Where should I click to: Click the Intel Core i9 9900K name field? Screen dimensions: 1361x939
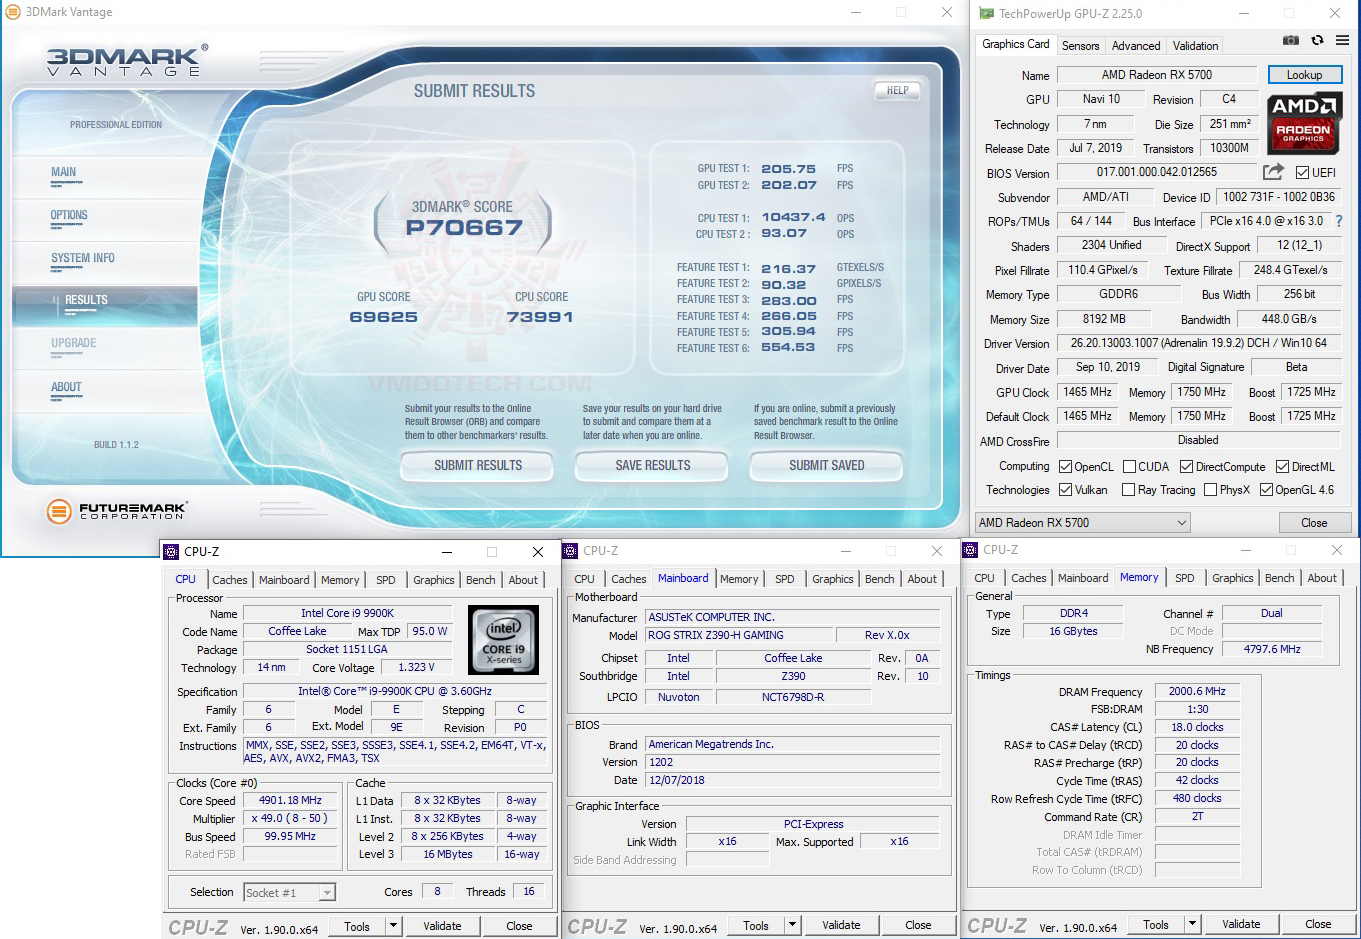pos(347,613)
